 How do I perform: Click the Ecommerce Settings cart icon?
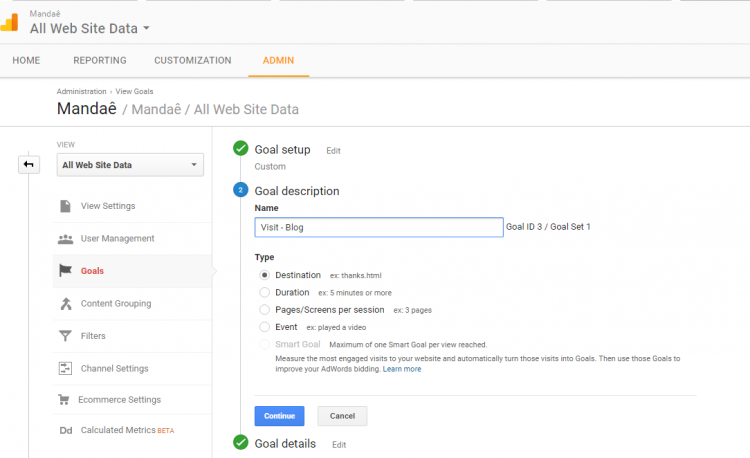tap(64, 399)
